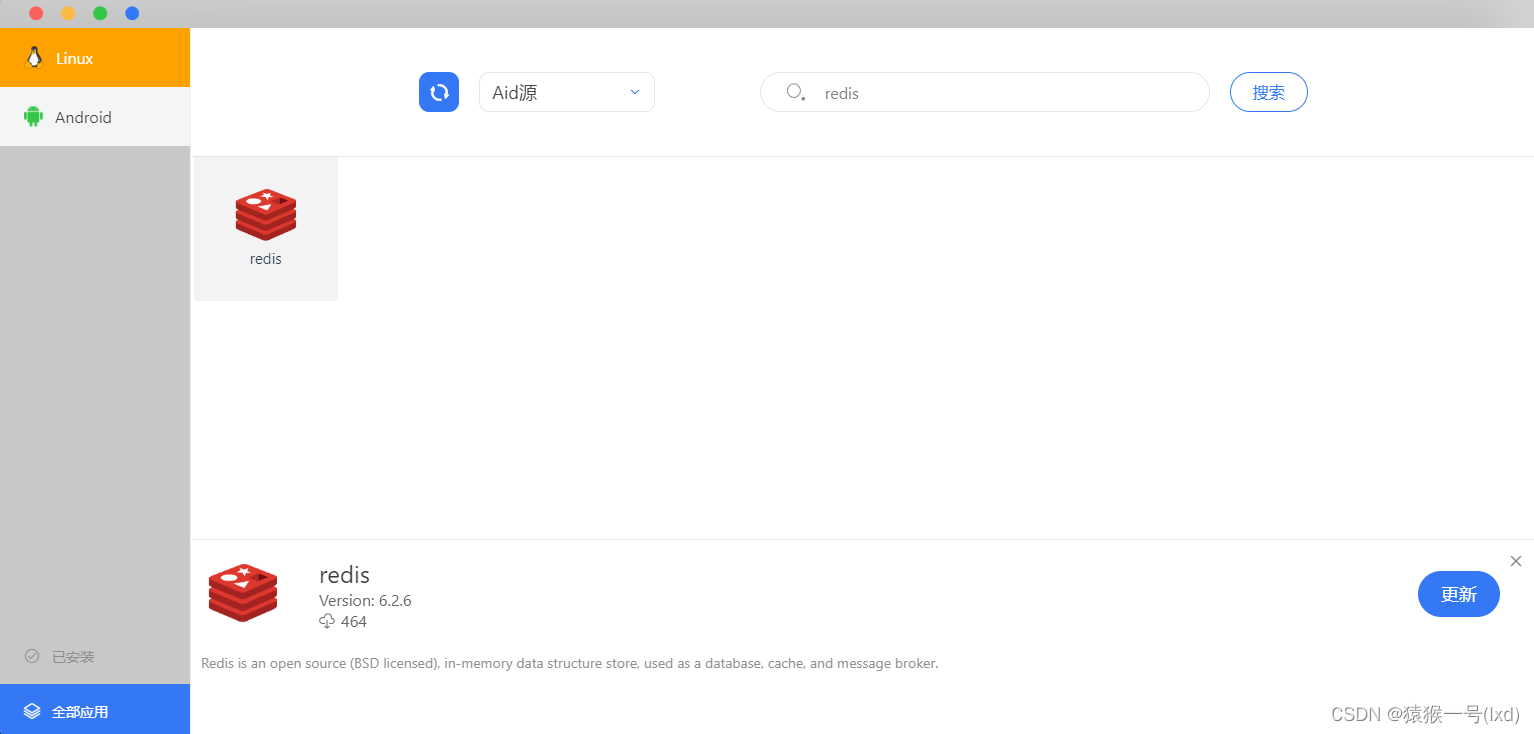Open the Aid源 source dropdown
Viewport: 1534px width, 734px height.
(567, 92)
